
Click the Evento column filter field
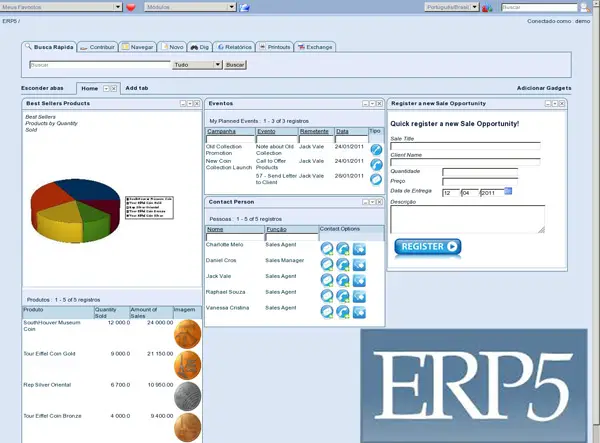[277, 139]
